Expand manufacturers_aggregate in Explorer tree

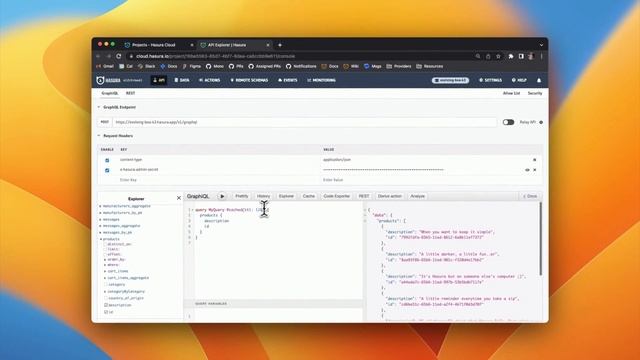(x=100, y=206)
